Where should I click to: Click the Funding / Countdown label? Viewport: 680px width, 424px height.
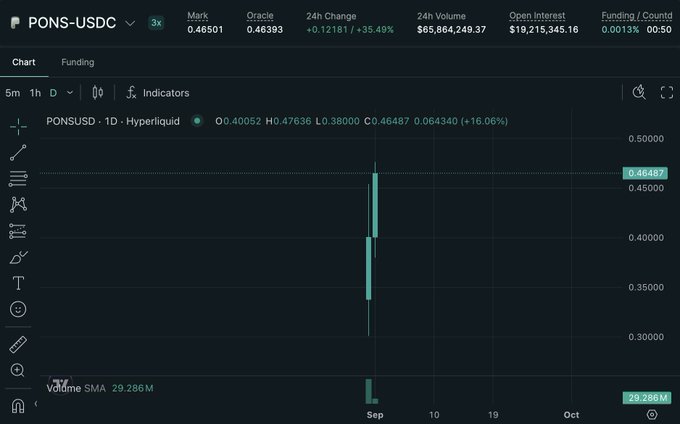637,16
